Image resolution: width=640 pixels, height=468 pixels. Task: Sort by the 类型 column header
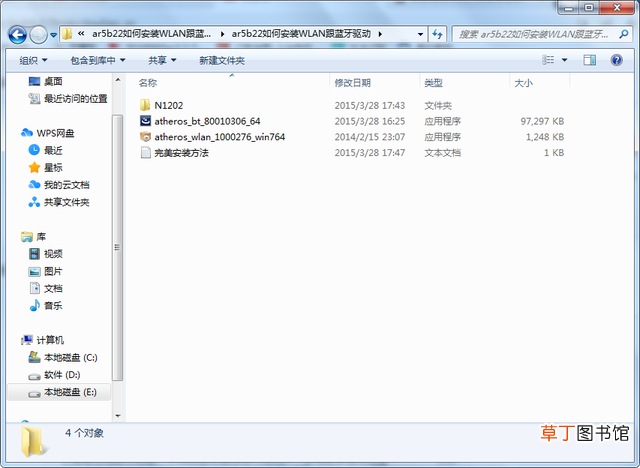(433, 83)
